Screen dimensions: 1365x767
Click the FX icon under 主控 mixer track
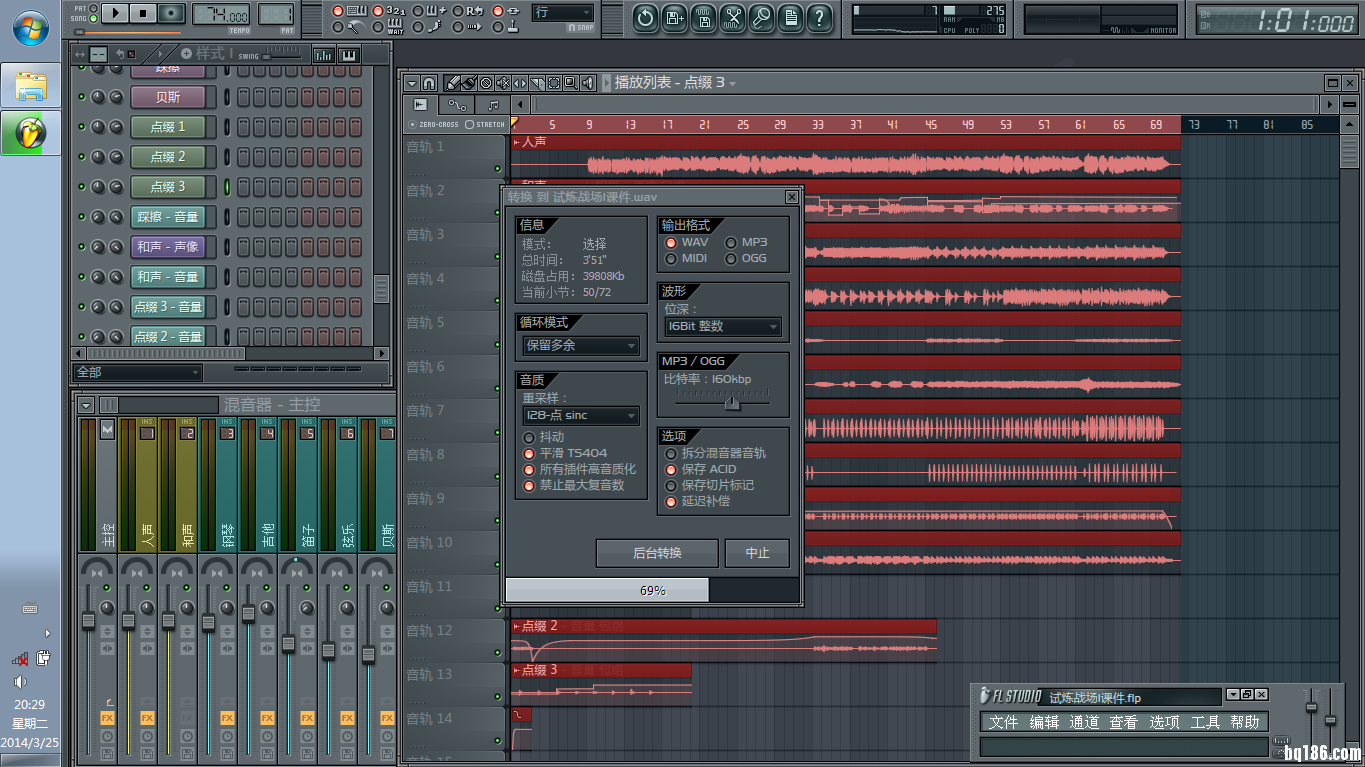tap(107, 718)
